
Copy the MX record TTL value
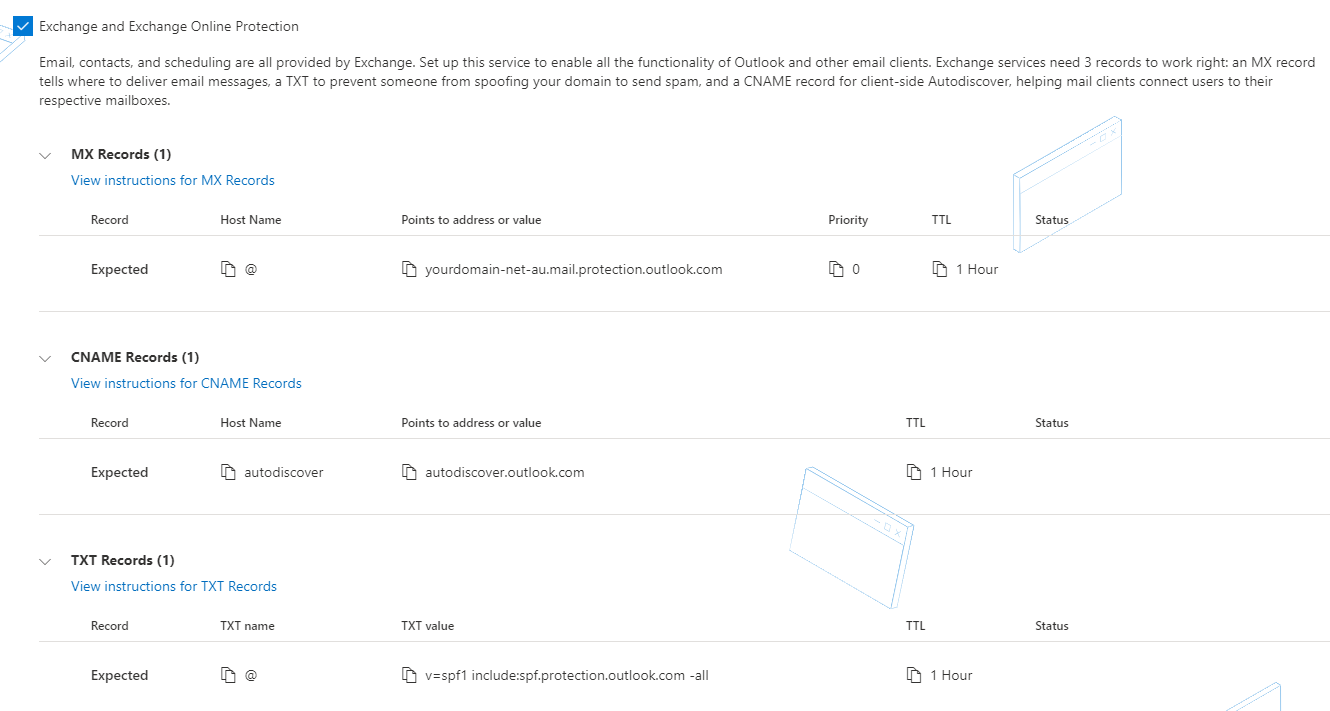(x=939, y=270)
